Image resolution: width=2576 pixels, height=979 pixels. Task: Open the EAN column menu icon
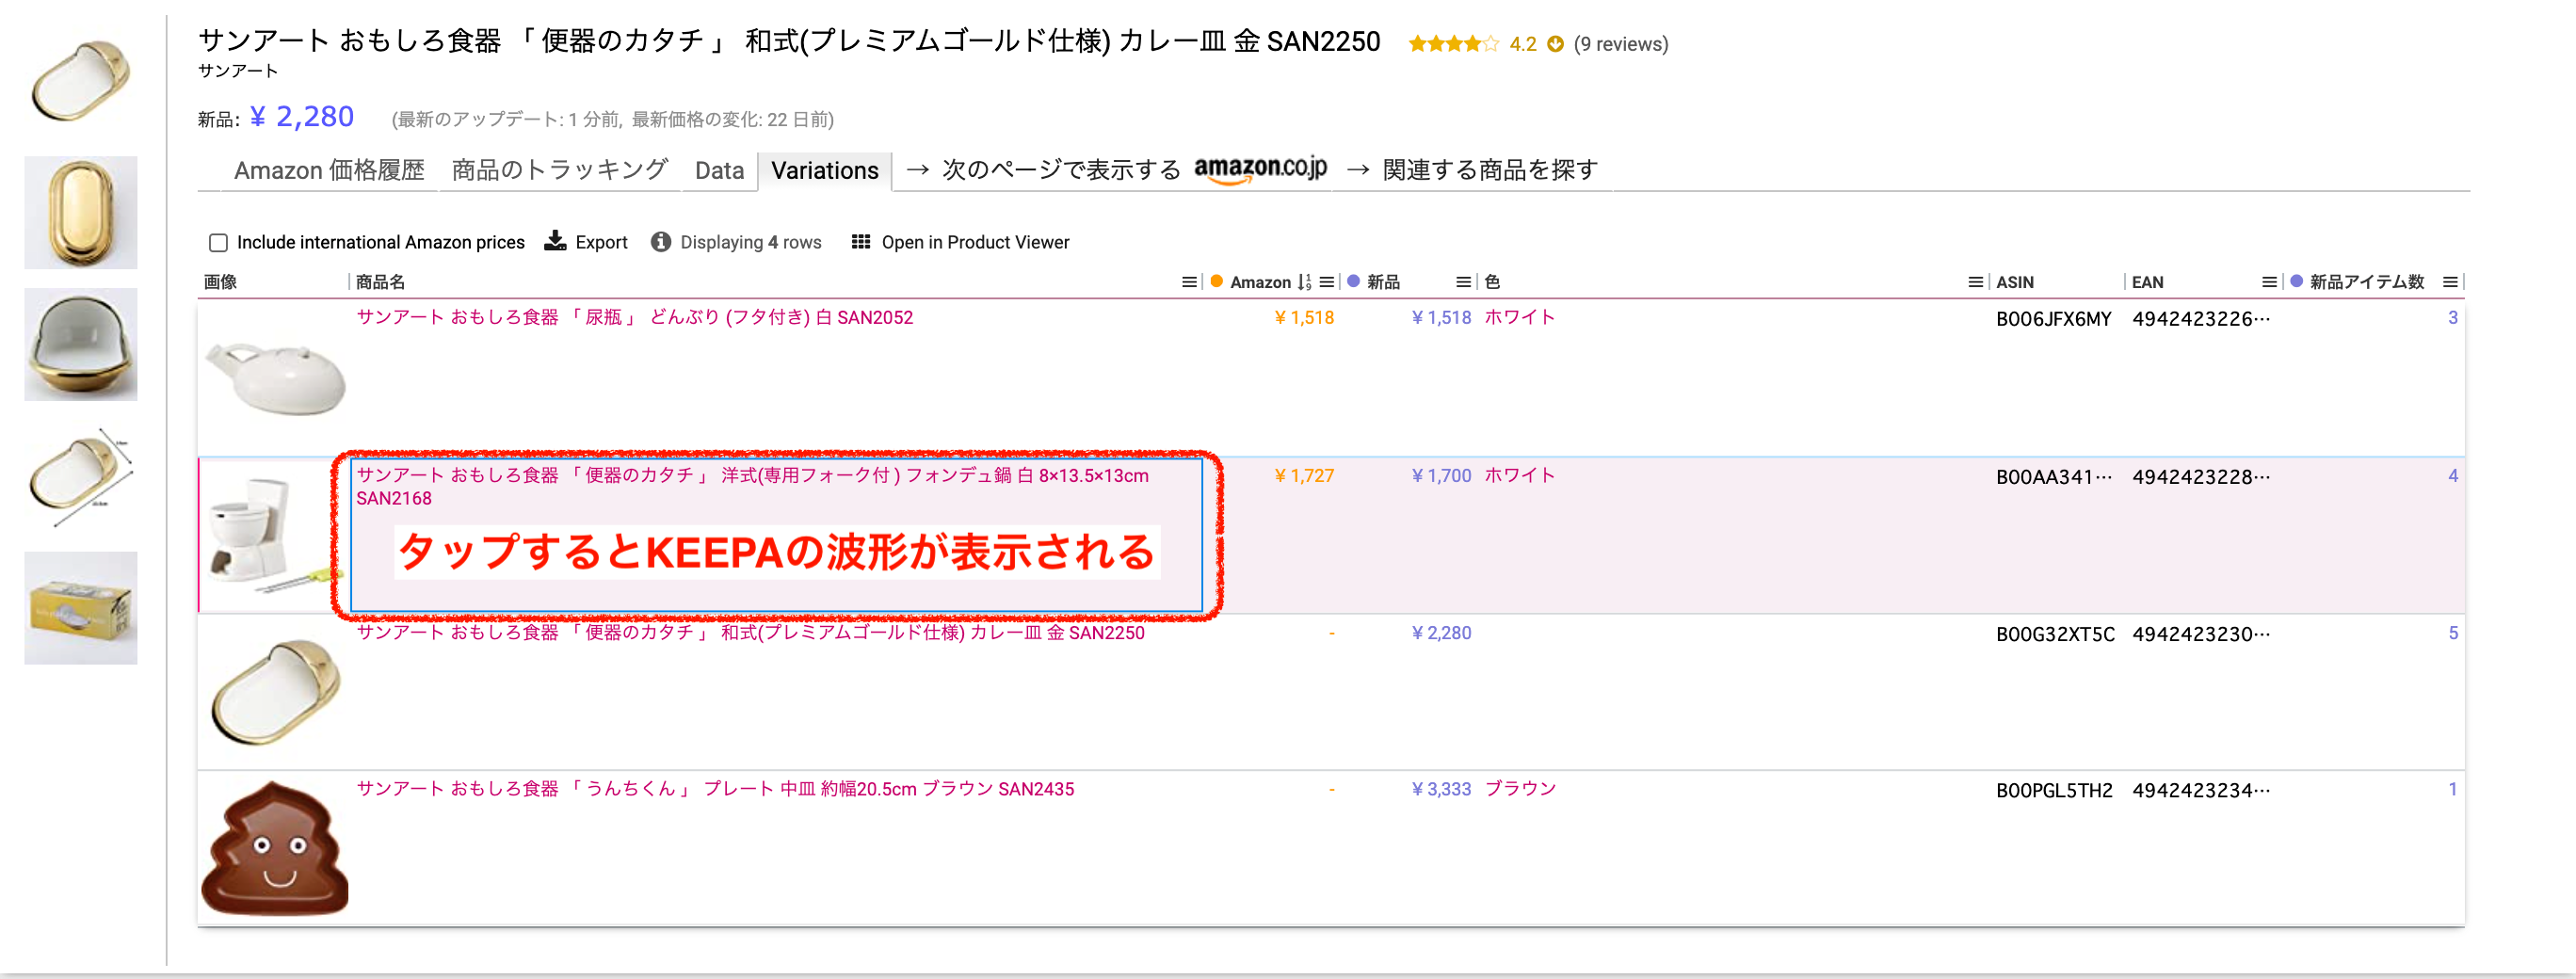point(2269,282)
